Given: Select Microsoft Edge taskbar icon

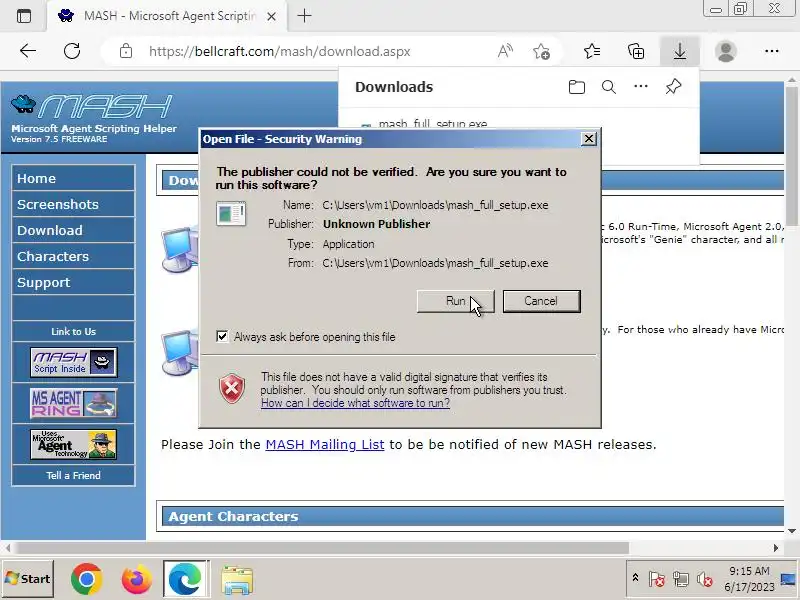Looking at the screenshot, I should point(186,579).
